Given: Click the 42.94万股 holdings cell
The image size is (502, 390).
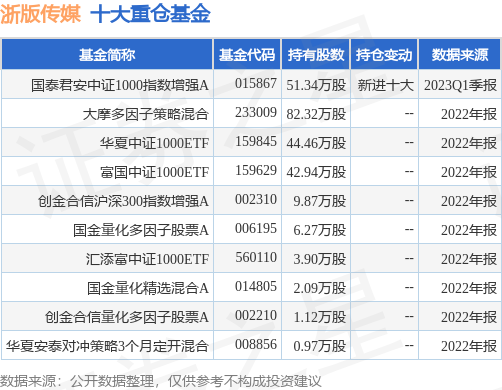Looking at the screenshot, I should tap(316, 172).
